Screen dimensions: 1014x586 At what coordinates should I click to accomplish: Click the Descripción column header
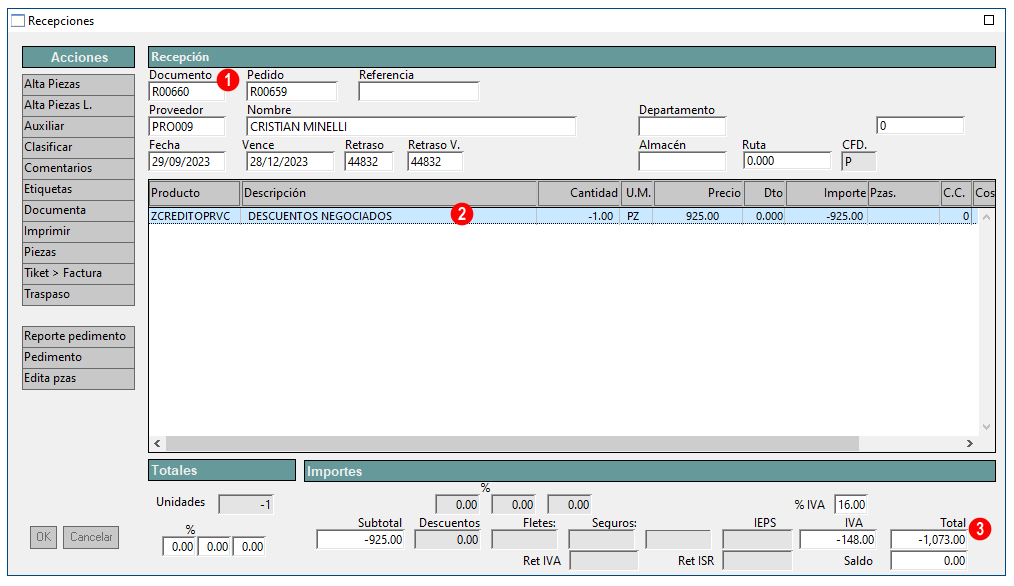pos(389,193)
